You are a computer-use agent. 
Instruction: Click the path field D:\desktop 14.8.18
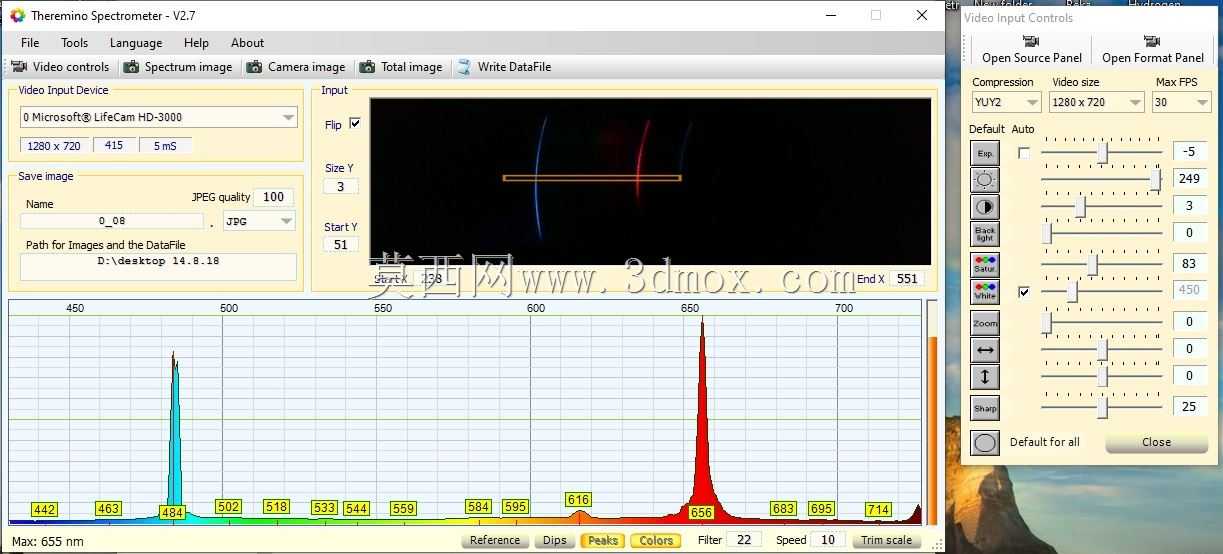click(159, 266)
